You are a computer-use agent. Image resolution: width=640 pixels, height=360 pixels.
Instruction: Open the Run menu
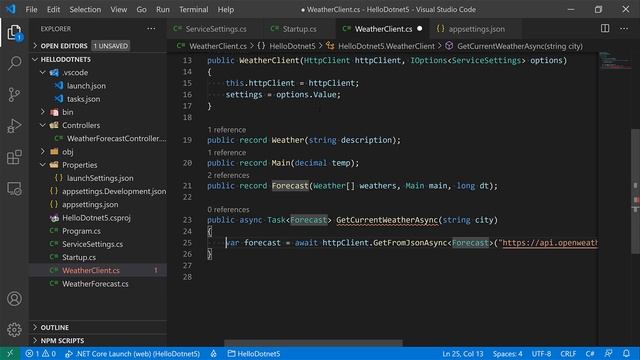162,9
